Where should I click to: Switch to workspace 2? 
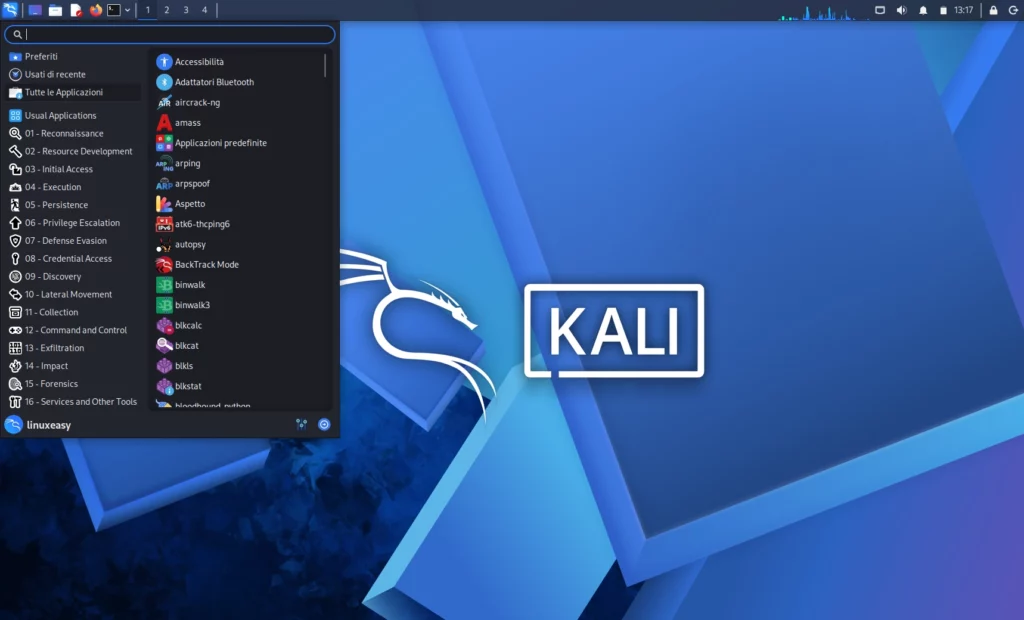pos(167,10)
